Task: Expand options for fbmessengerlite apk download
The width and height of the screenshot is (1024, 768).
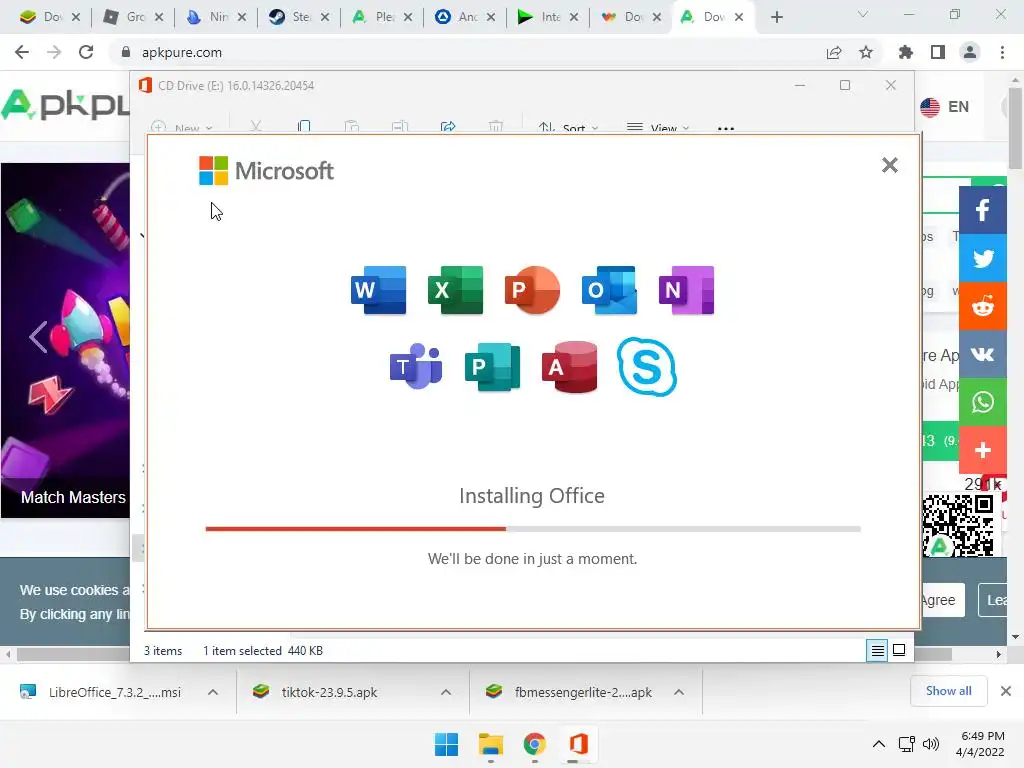Action: tap(679, 692)
